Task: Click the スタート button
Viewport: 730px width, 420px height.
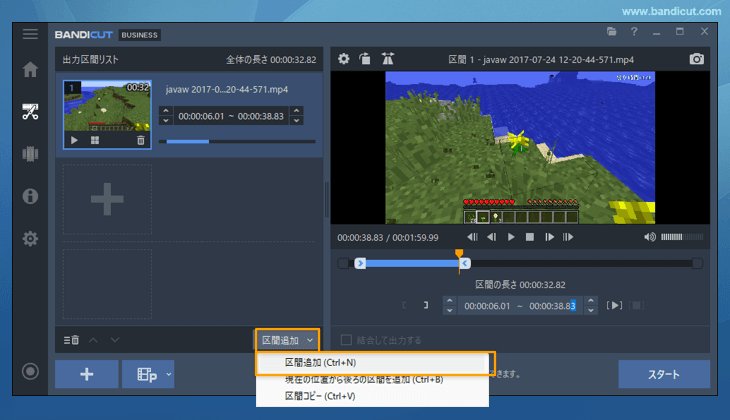Action: [x=664, y=374]
